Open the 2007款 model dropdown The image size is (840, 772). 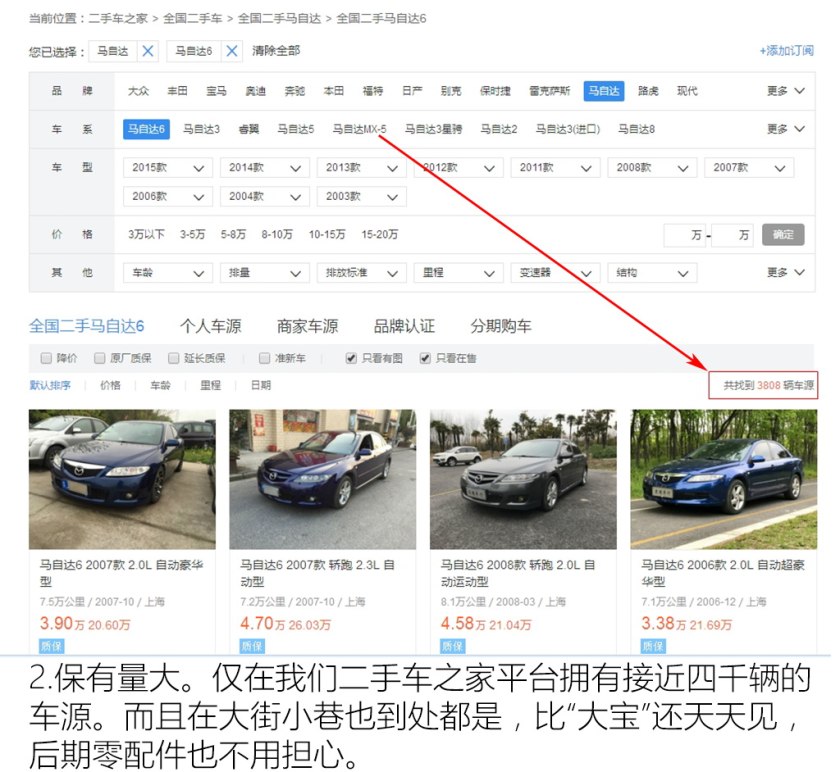[x=749, y=168]
